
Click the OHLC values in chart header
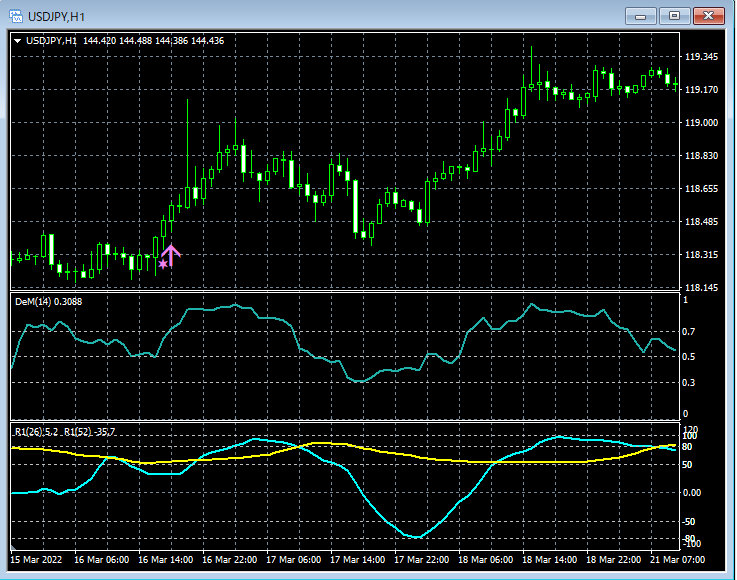(153, 41)
